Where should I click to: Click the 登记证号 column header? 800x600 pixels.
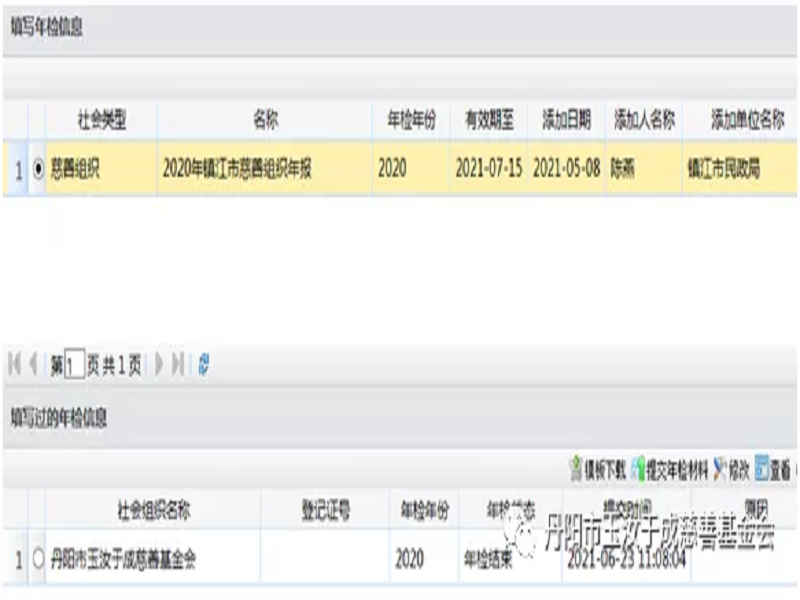coord(326,510)
